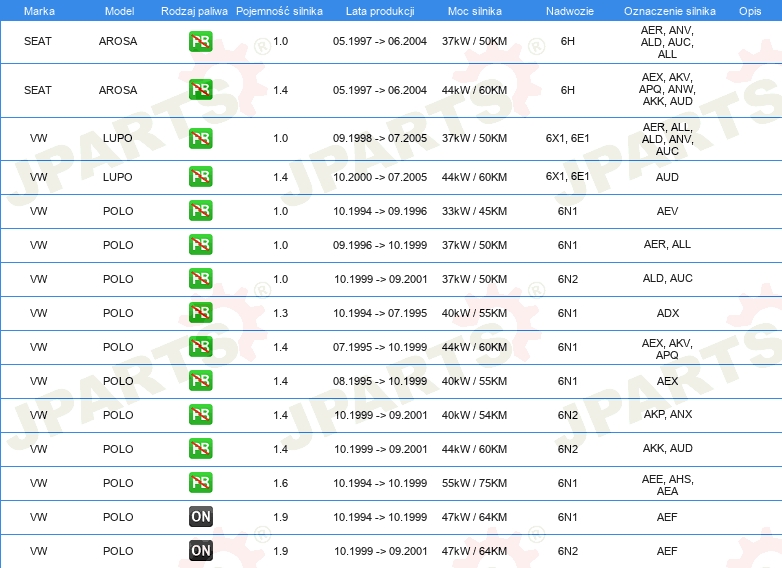This screenshot has width=782, height=568.
Task: Click the LUPO model cell in the 1.0 row
Action: click(118, 138)
